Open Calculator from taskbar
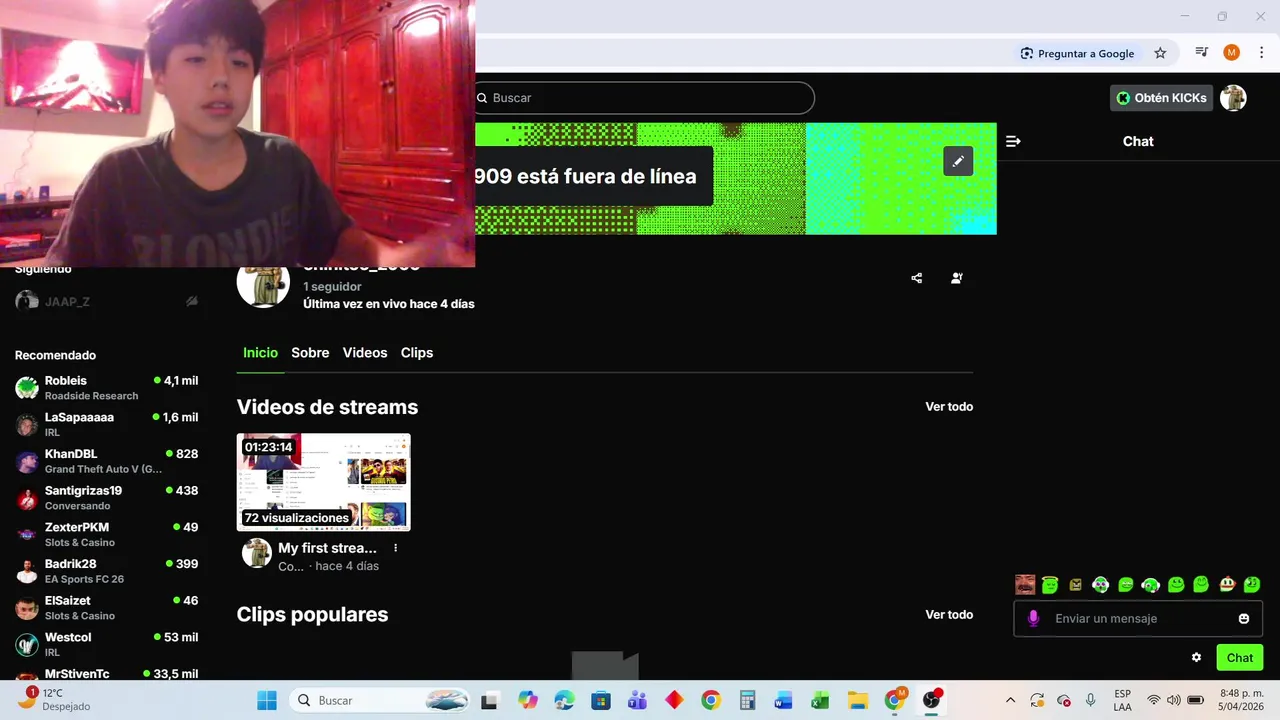 747,700
